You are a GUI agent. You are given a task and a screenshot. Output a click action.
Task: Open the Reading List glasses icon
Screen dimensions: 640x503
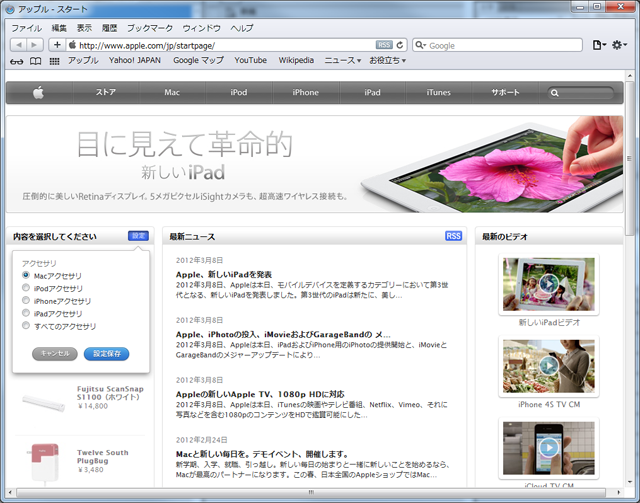coord(16,61)
